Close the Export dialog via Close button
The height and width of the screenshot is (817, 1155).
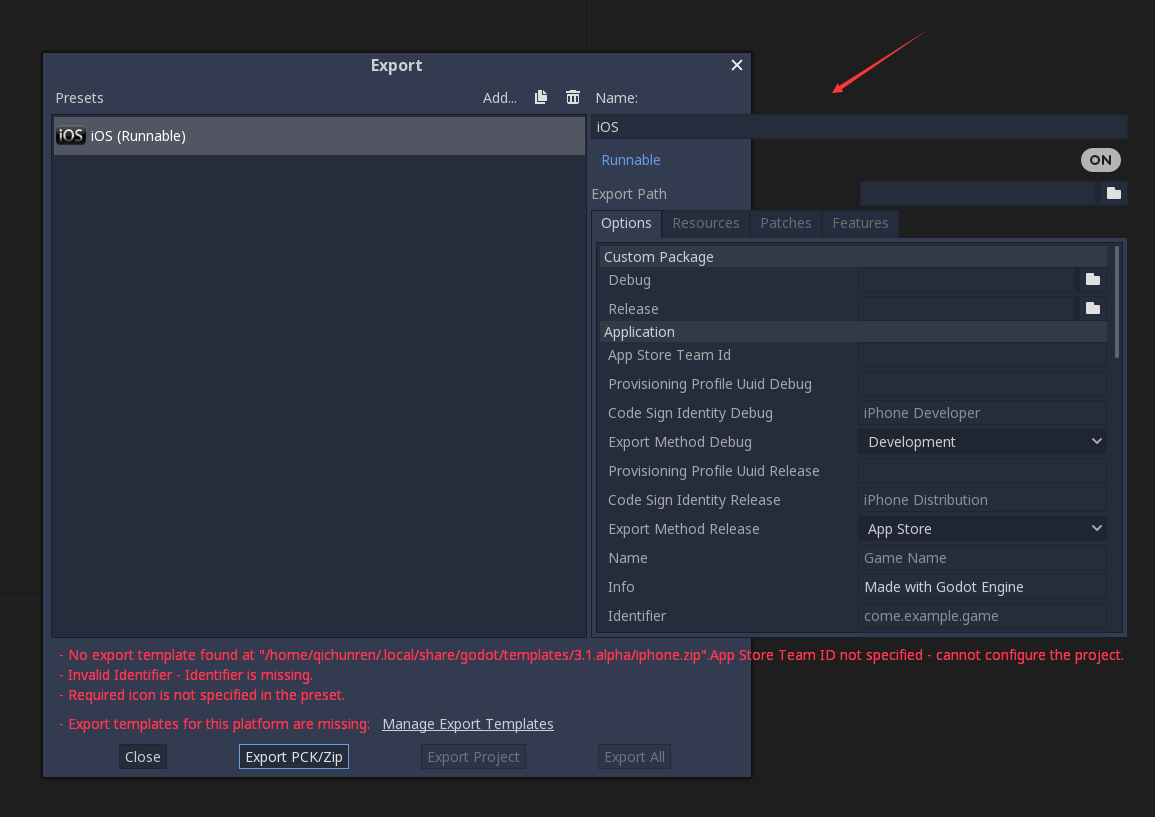[142, 756]
